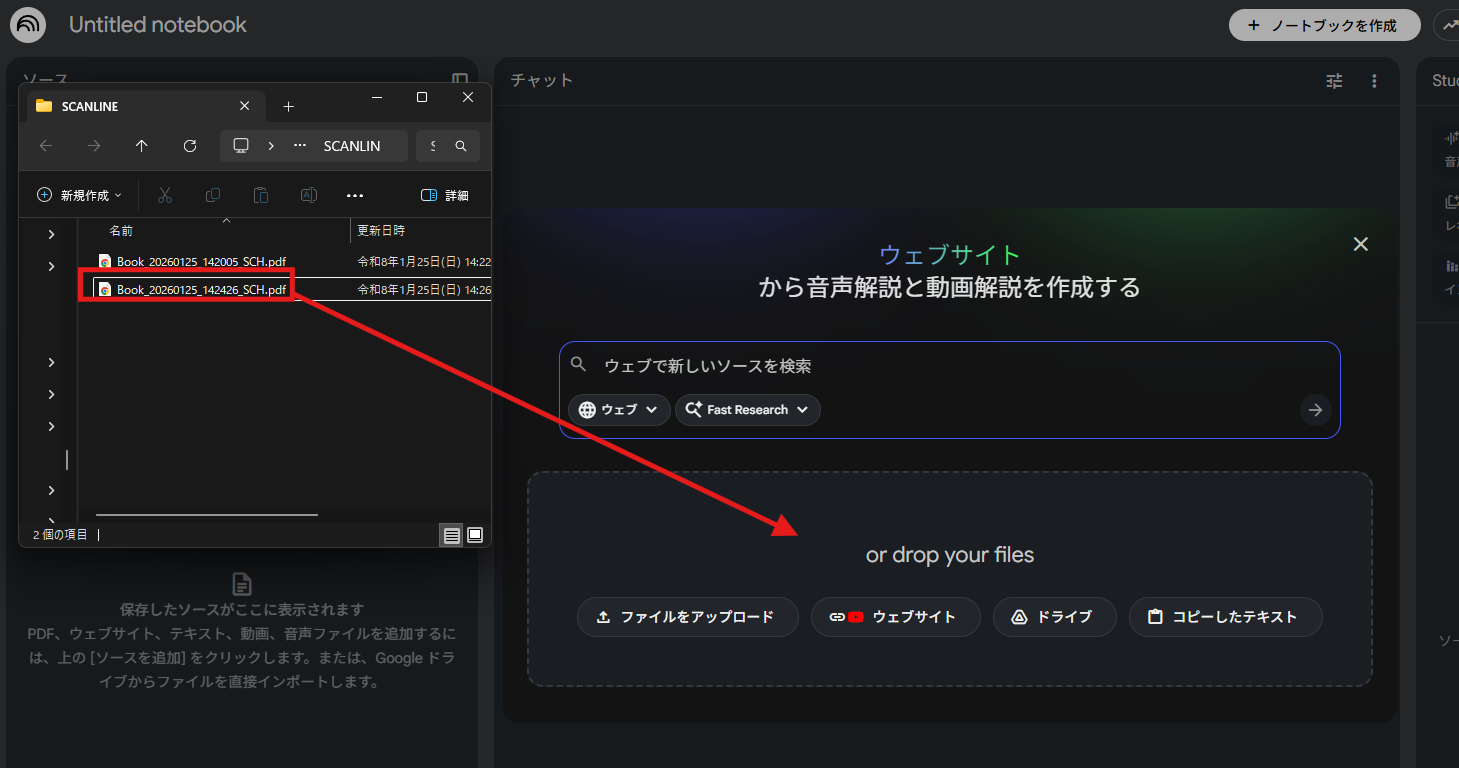Select the Copy icon in Explorer toolbar
The image size is (1459, 768).
point(213,194)
